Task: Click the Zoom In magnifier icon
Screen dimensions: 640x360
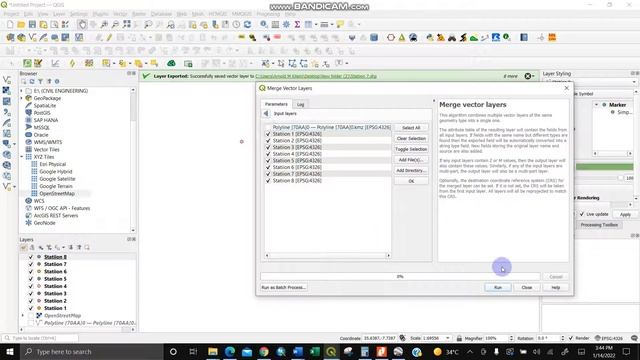Action: point(104,24)
